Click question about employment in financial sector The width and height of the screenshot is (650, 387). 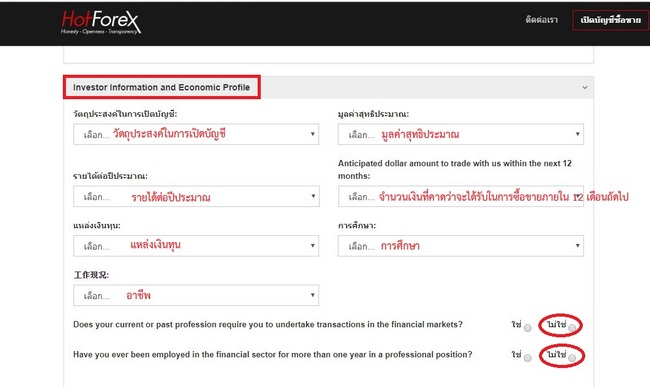273,355
